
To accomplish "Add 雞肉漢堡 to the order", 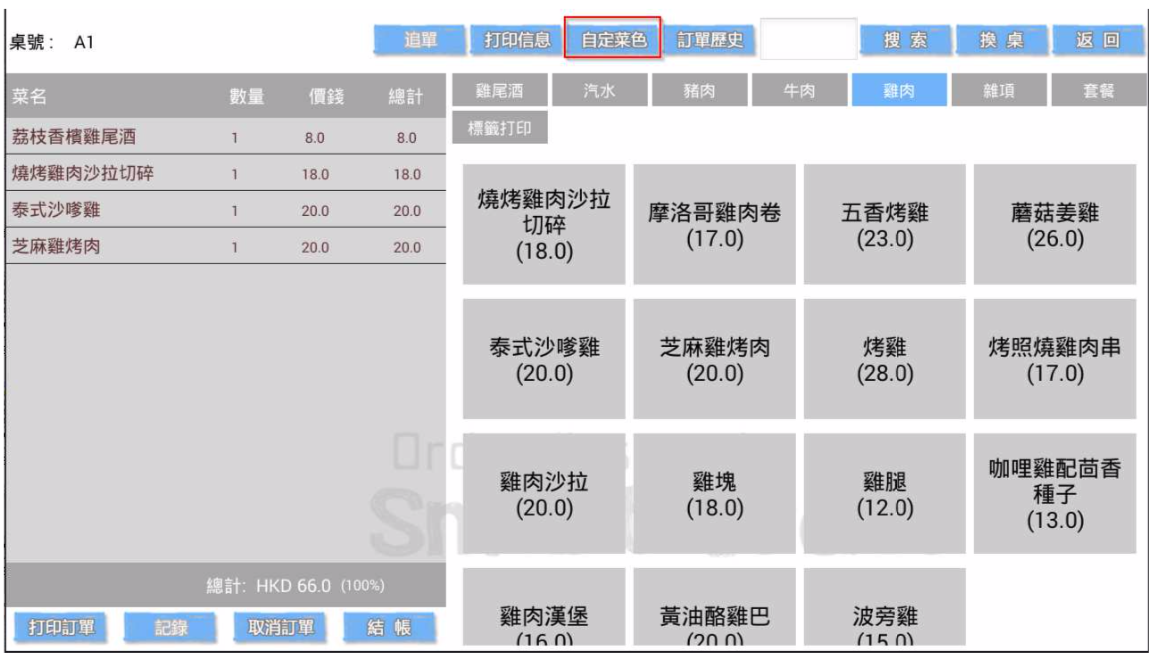I will [x=544, y=607].
